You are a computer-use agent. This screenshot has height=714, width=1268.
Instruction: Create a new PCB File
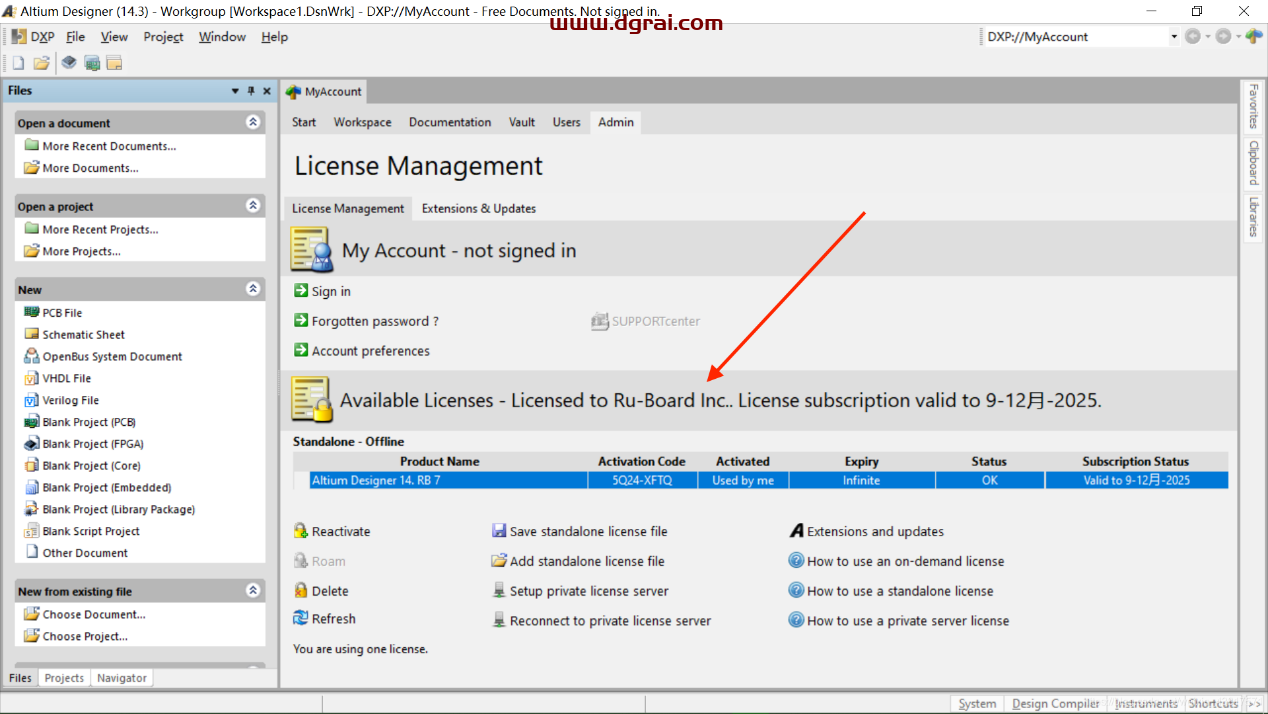click(62, 313)
